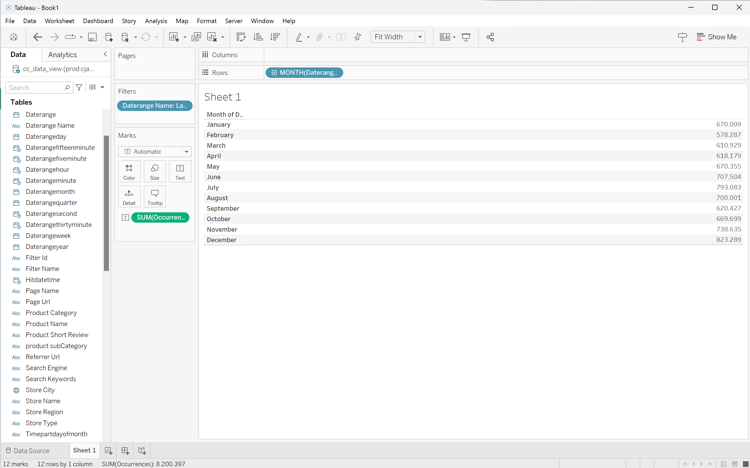Click the SUM(Occurrences) pill on Marks

point(160,217)
